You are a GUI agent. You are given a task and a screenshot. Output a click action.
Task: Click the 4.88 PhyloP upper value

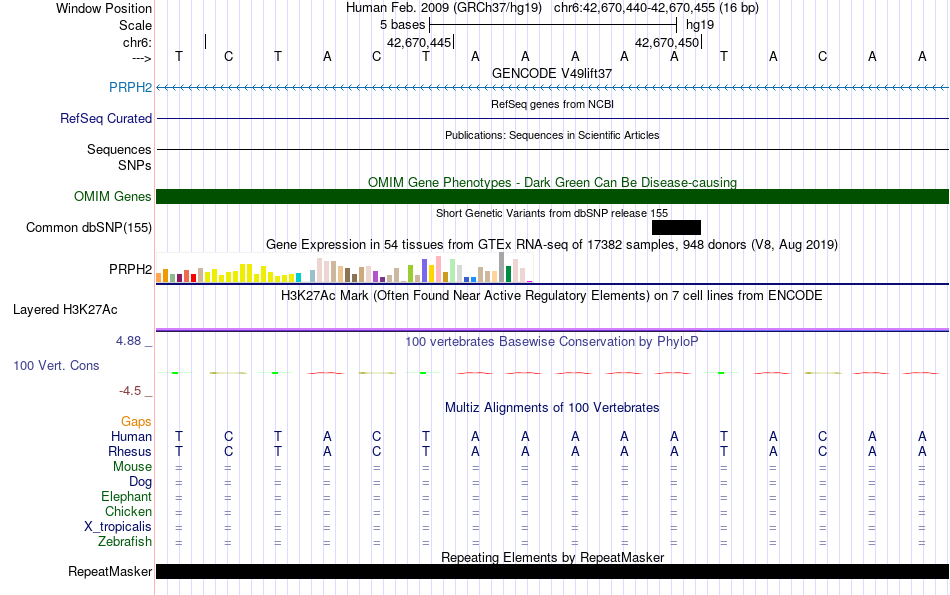(x=128, y=341)
